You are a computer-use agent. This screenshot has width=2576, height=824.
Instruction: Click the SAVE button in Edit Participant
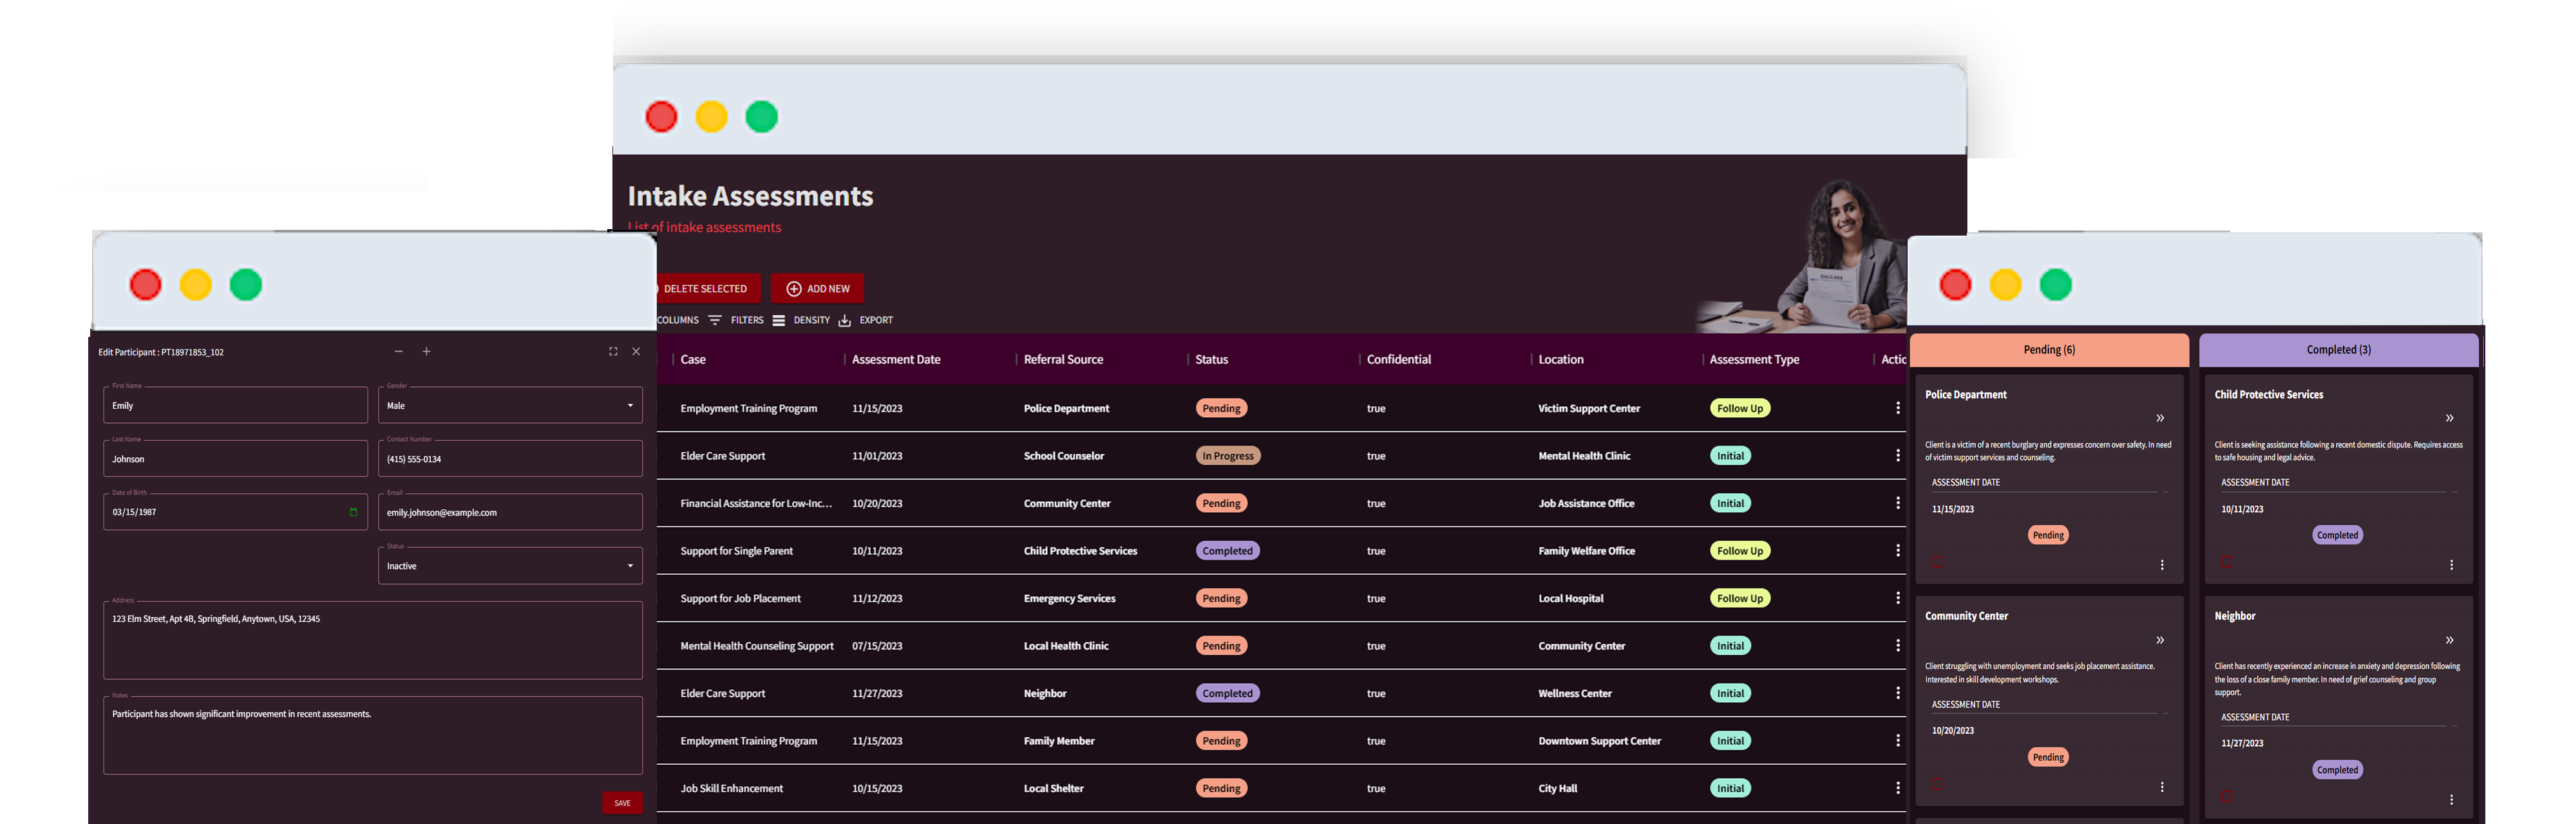pos(622,802)
